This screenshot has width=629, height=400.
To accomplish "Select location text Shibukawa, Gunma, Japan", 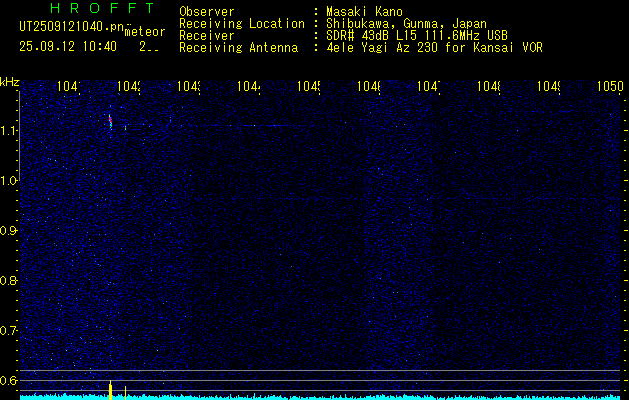I will (406, 24).
